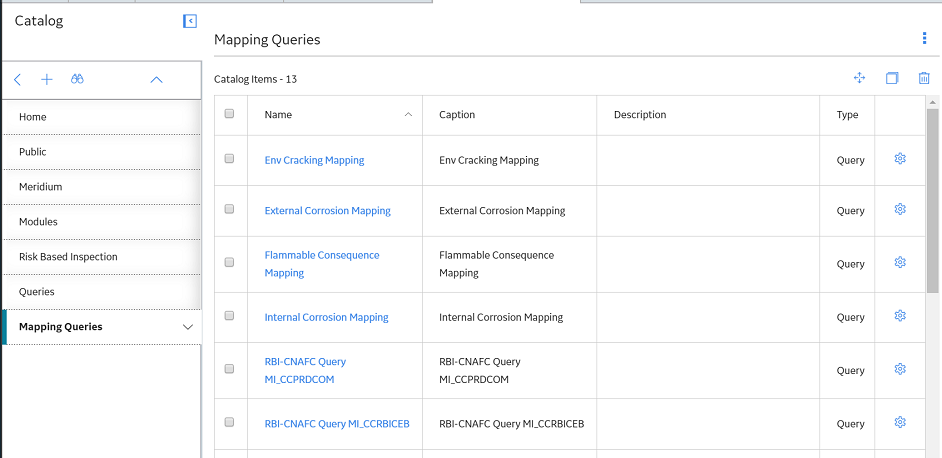This screenshot has height=458, width=942.
Task: Check the Flammable Consequence Mapping row checkbox
Action: [x=229, y=262]
